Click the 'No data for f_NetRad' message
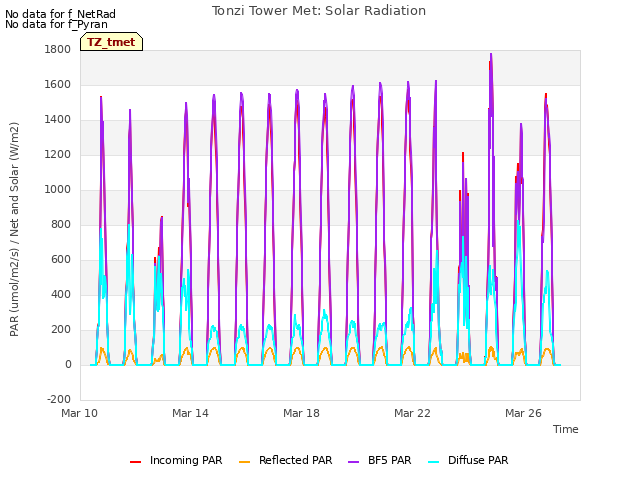The width and height of the screenshot is (640, 480). [x=60, y=14]
